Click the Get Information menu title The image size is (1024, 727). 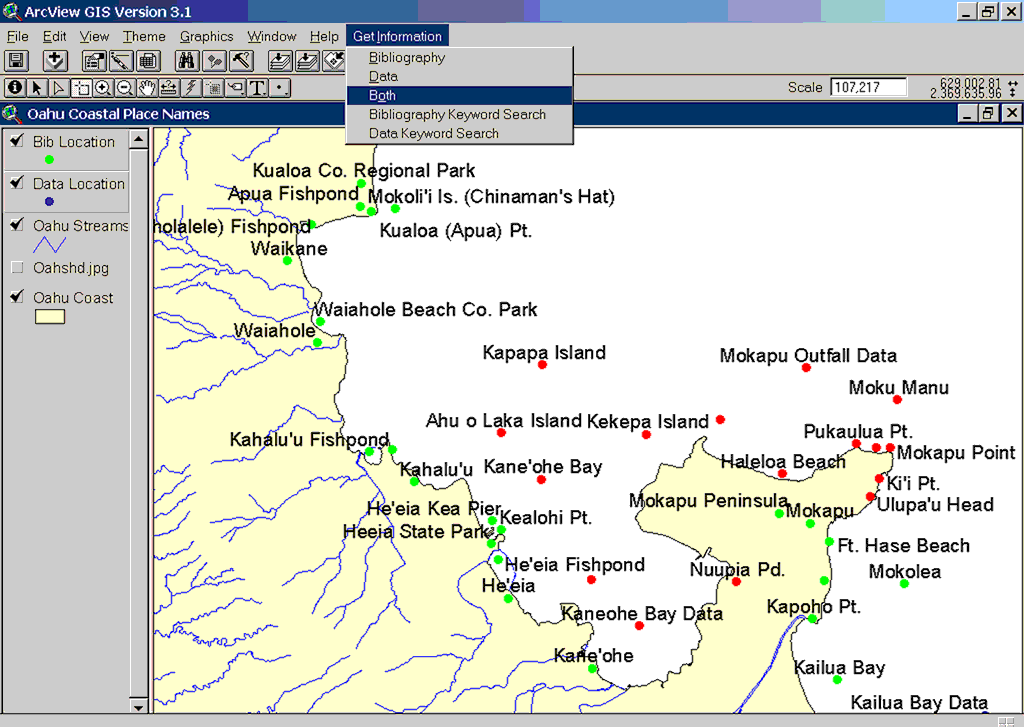click(397, 37)
